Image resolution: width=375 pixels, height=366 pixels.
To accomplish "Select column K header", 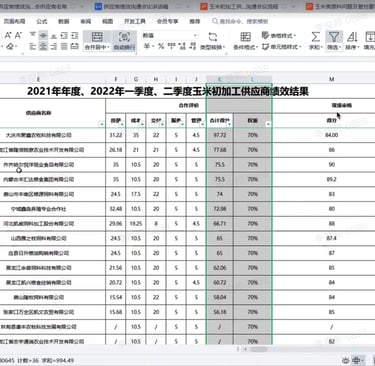I will (219, 79).
